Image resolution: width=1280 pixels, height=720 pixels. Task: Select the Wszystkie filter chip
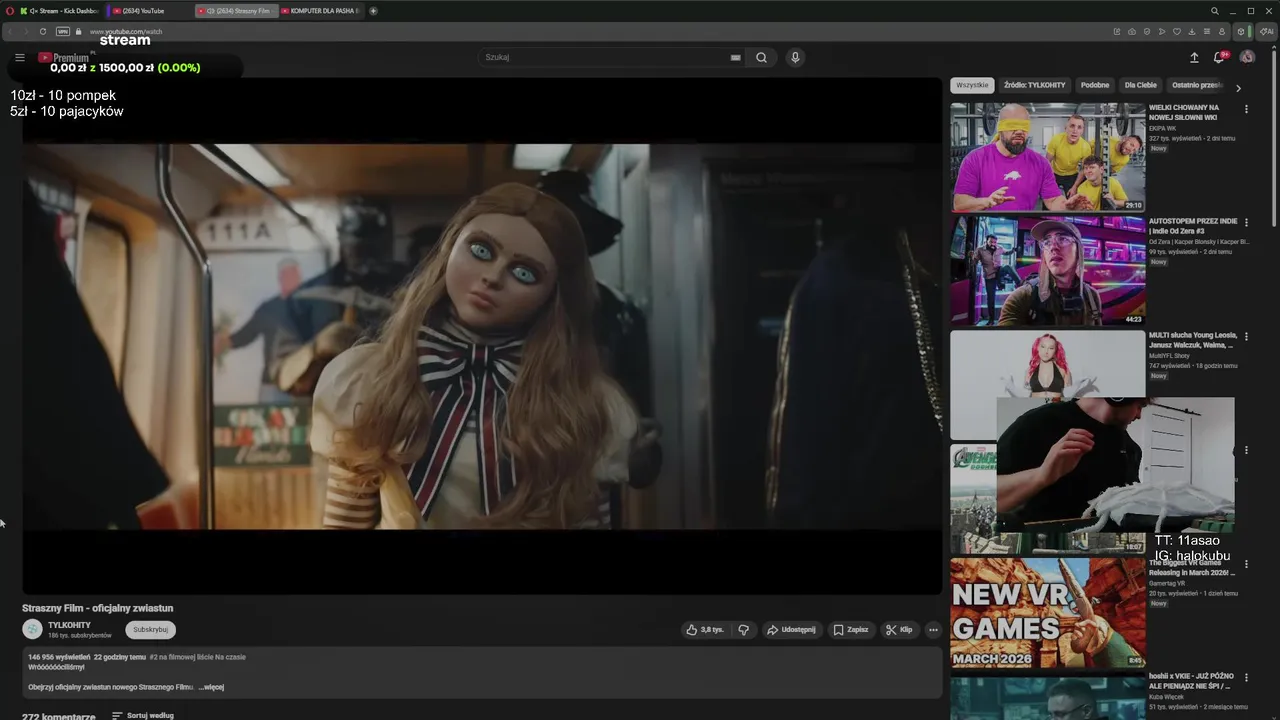[972, 85]
